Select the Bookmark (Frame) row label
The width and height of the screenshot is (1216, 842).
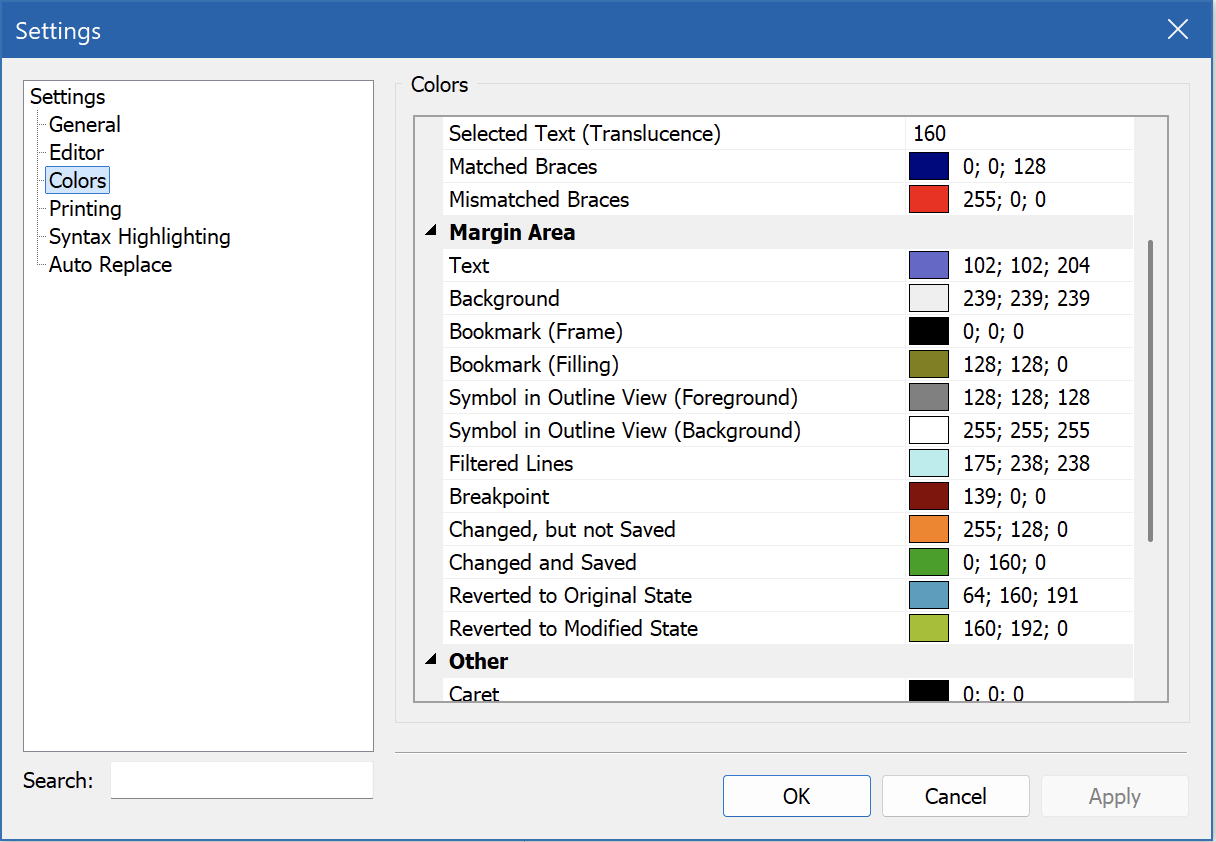coord(536,331)
